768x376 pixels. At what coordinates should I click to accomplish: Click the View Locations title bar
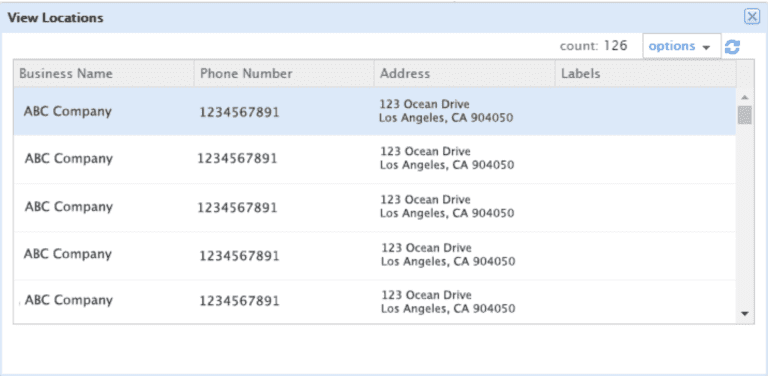pos(372,18)
